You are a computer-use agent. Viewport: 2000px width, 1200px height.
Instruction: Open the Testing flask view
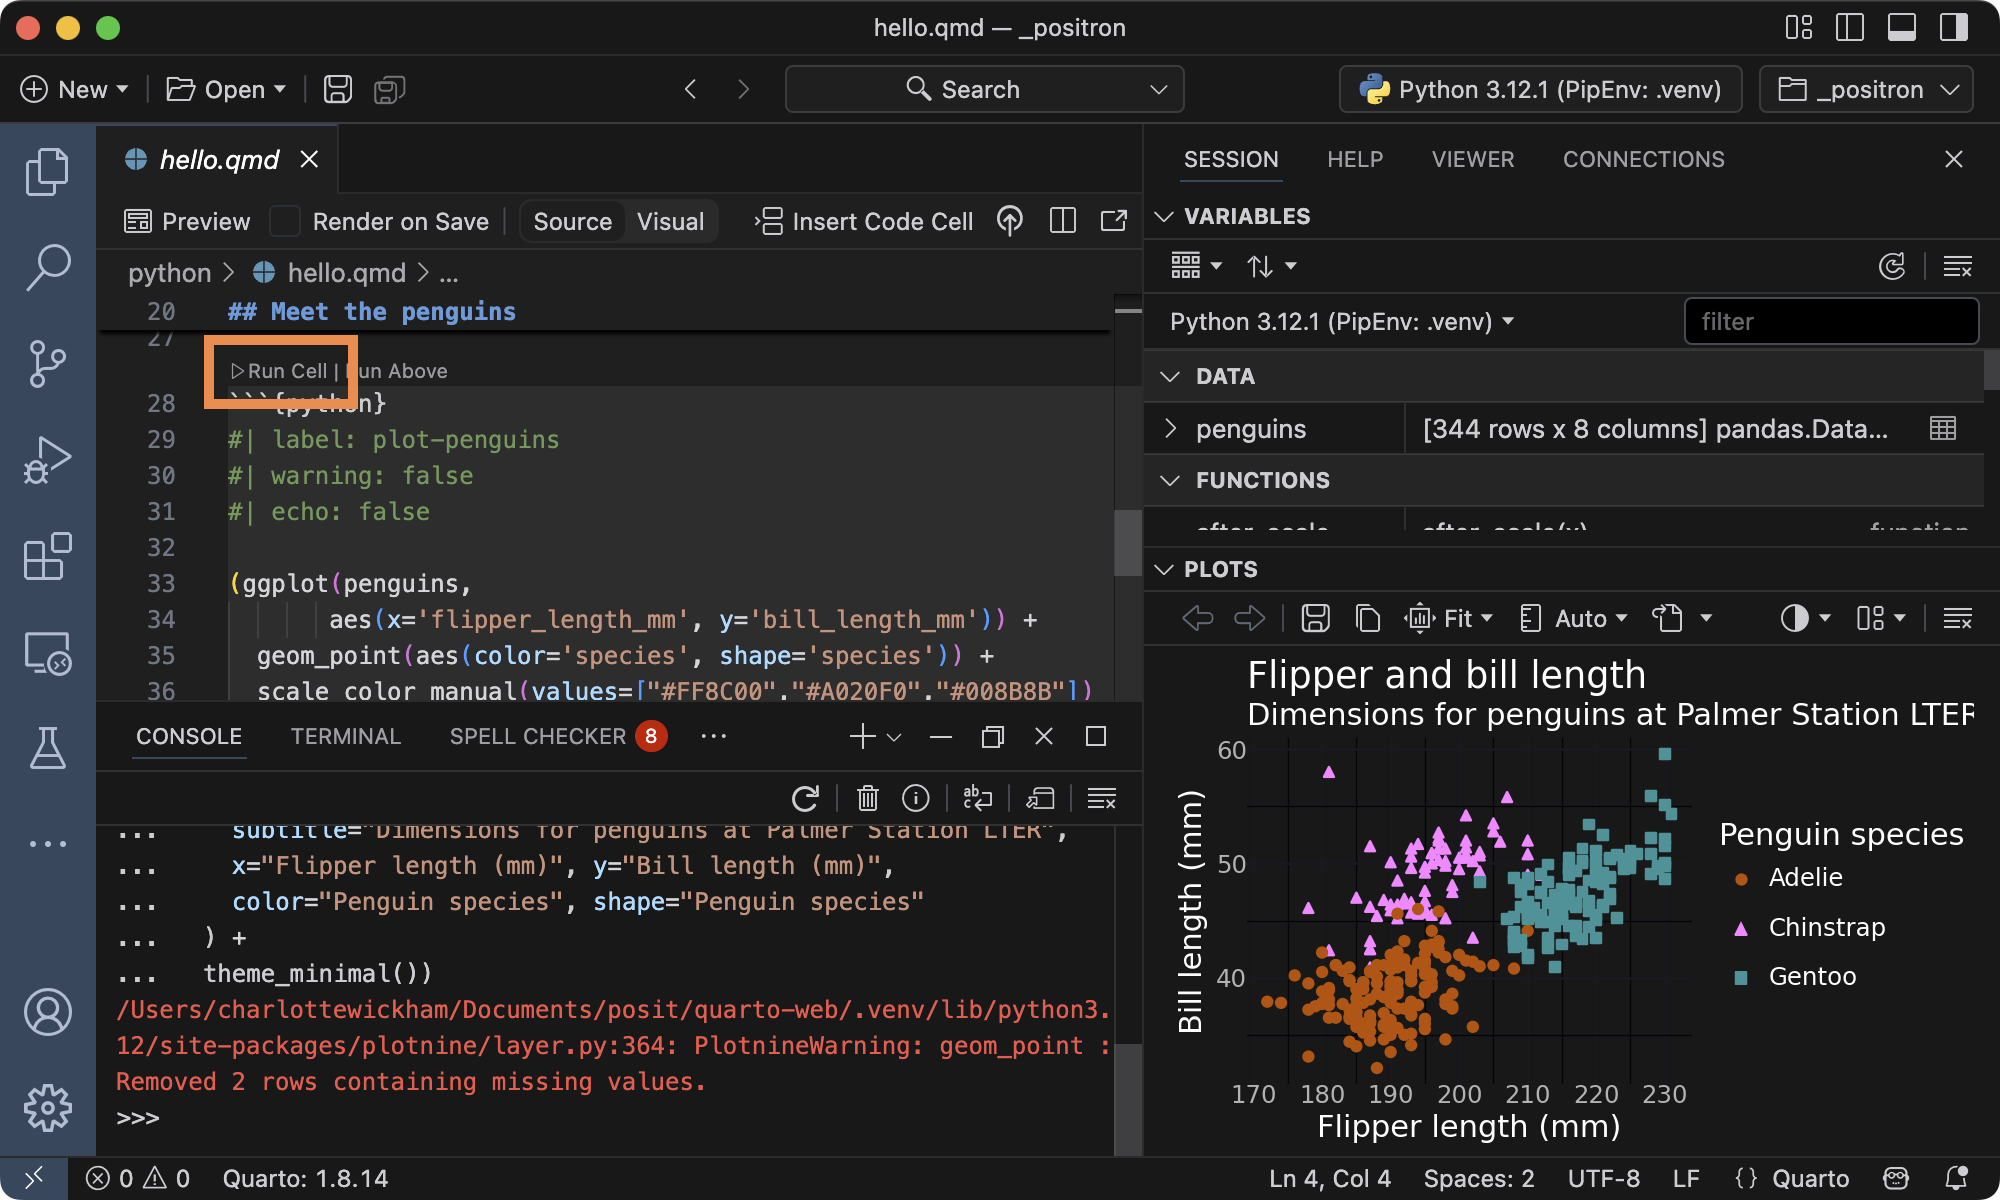tap(47, 748)
